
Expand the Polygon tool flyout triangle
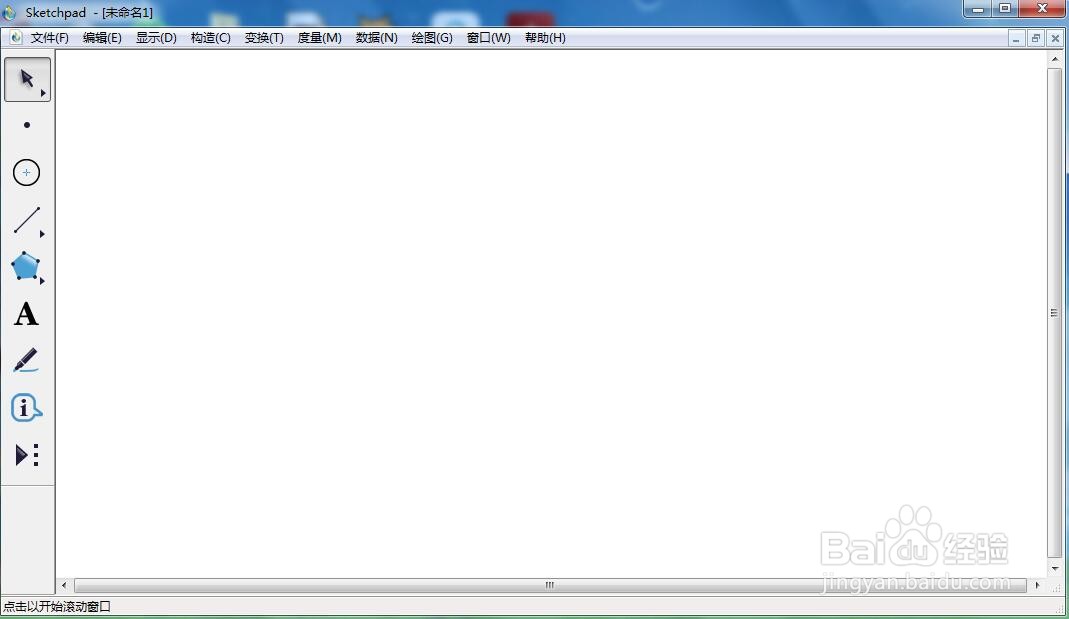(x=42, y=281)
